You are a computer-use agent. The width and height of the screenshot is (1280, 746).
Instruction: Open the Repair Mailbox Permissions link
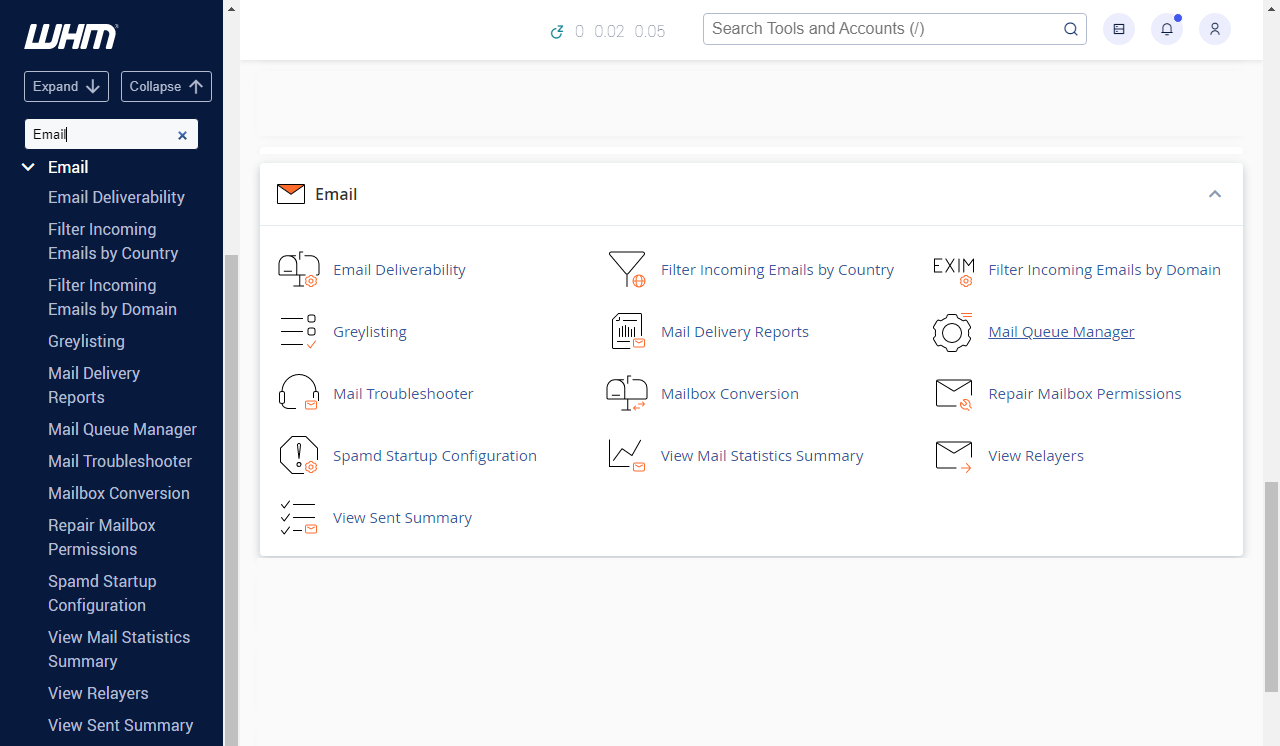(1084, 394)
